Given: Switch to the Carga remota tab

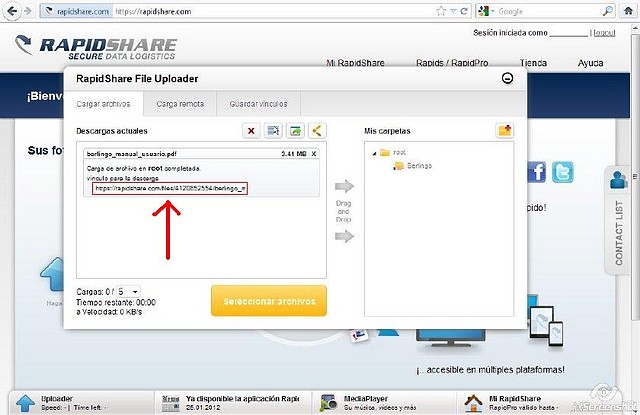Looking at the screenshot, I should [x=180, y=104].
